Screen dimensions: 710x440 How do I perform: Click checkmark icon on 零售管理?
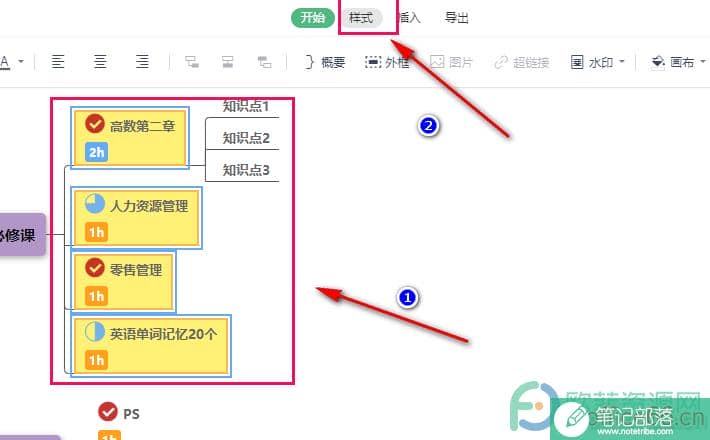pos(95,268)
